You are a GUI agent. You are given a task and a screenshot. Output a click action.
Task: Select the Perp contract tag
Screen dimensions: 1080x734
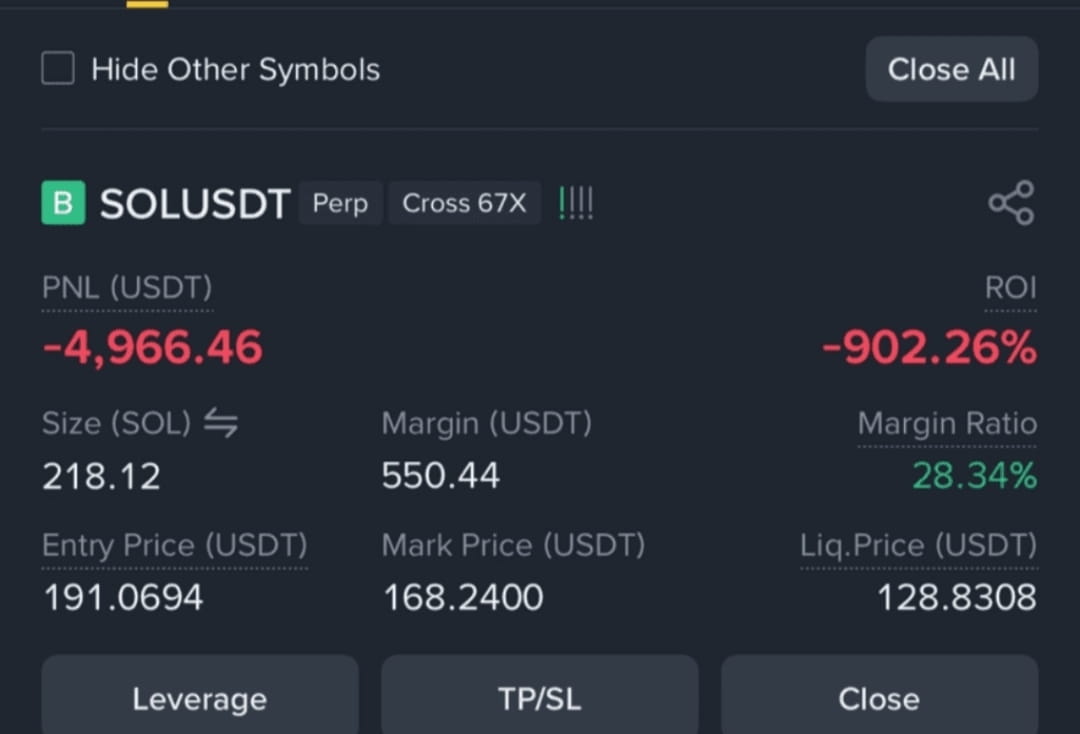point(340,203)
